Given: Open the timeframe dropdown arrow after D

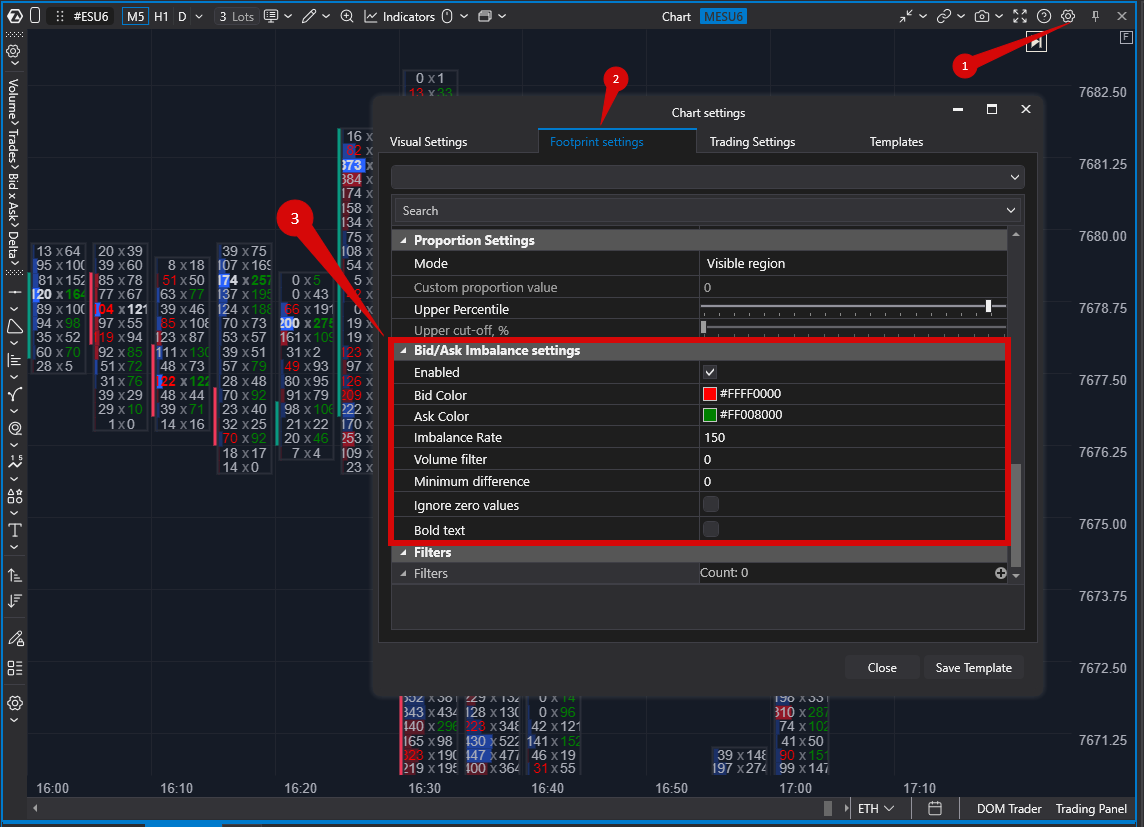Looking at the screenshot, I should 198,16.
